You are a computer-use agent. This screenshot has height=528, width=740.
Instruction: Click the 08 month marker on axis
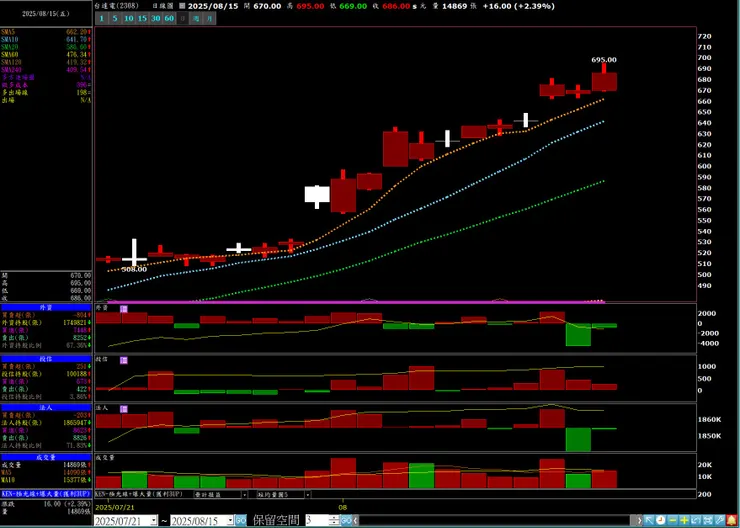coord(343,507)
